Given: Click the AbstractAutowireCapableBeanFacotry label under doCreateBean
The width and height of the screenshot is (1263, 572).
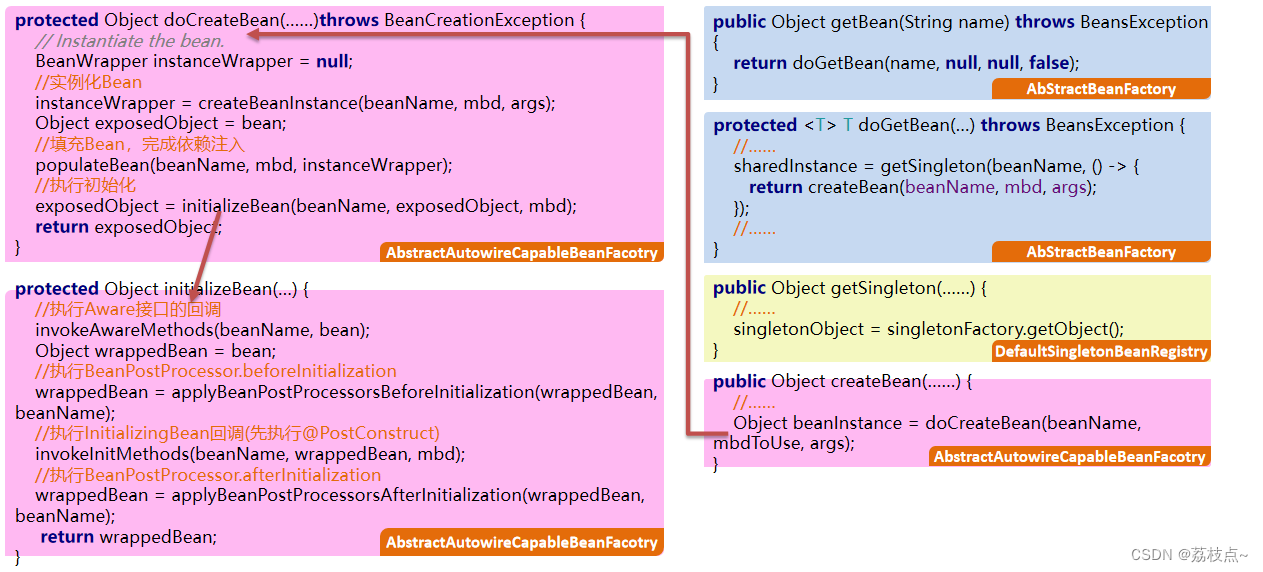Looking at the screenshot, I should 522,252.
